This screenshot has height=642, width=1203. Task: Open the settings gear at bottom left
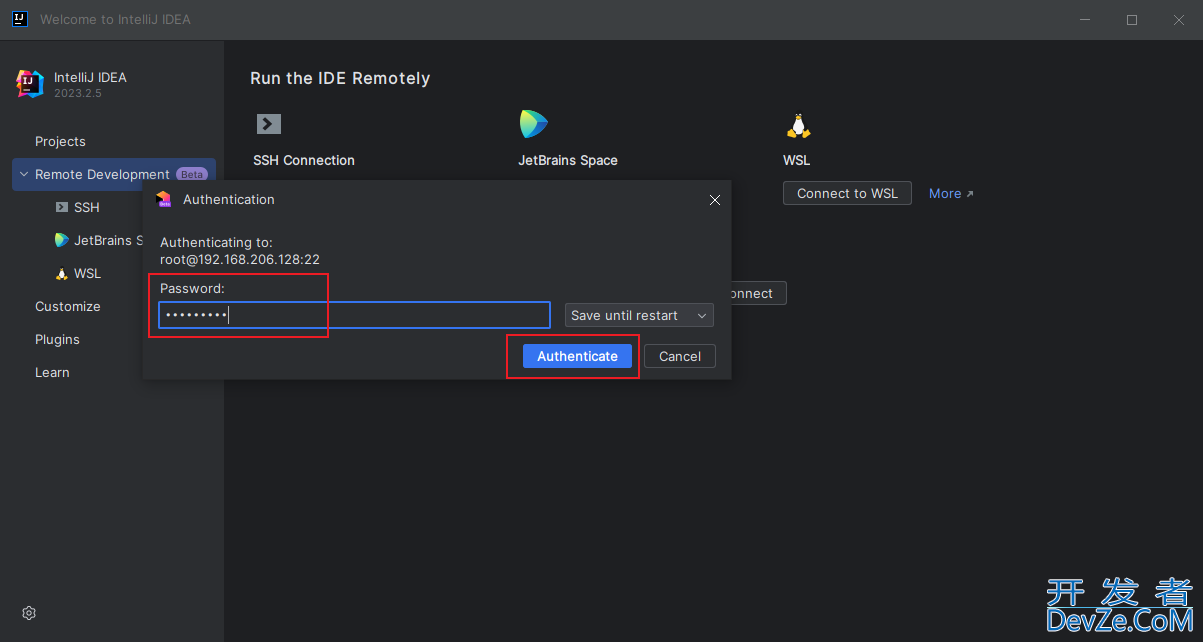[x=29, y=613]
